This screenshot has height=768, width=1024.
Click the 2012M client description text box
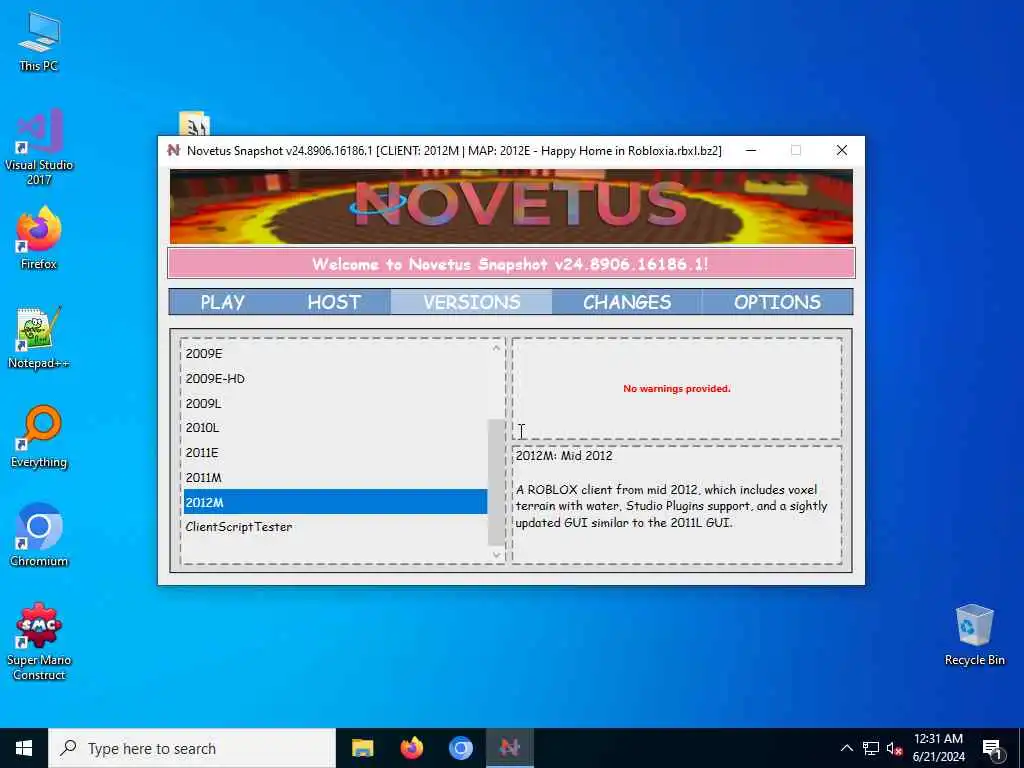(677, 505)
